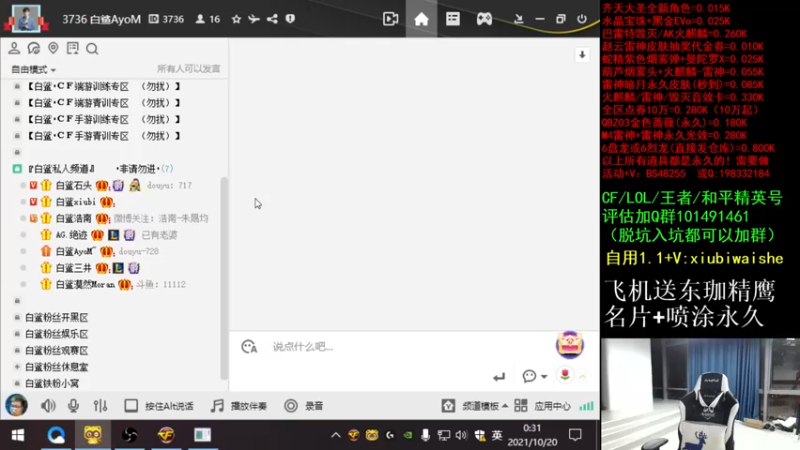Screen dimensions: 800x450
Task: Select channel 白鲨·CF端游青训专区
Action: (104, 103)
